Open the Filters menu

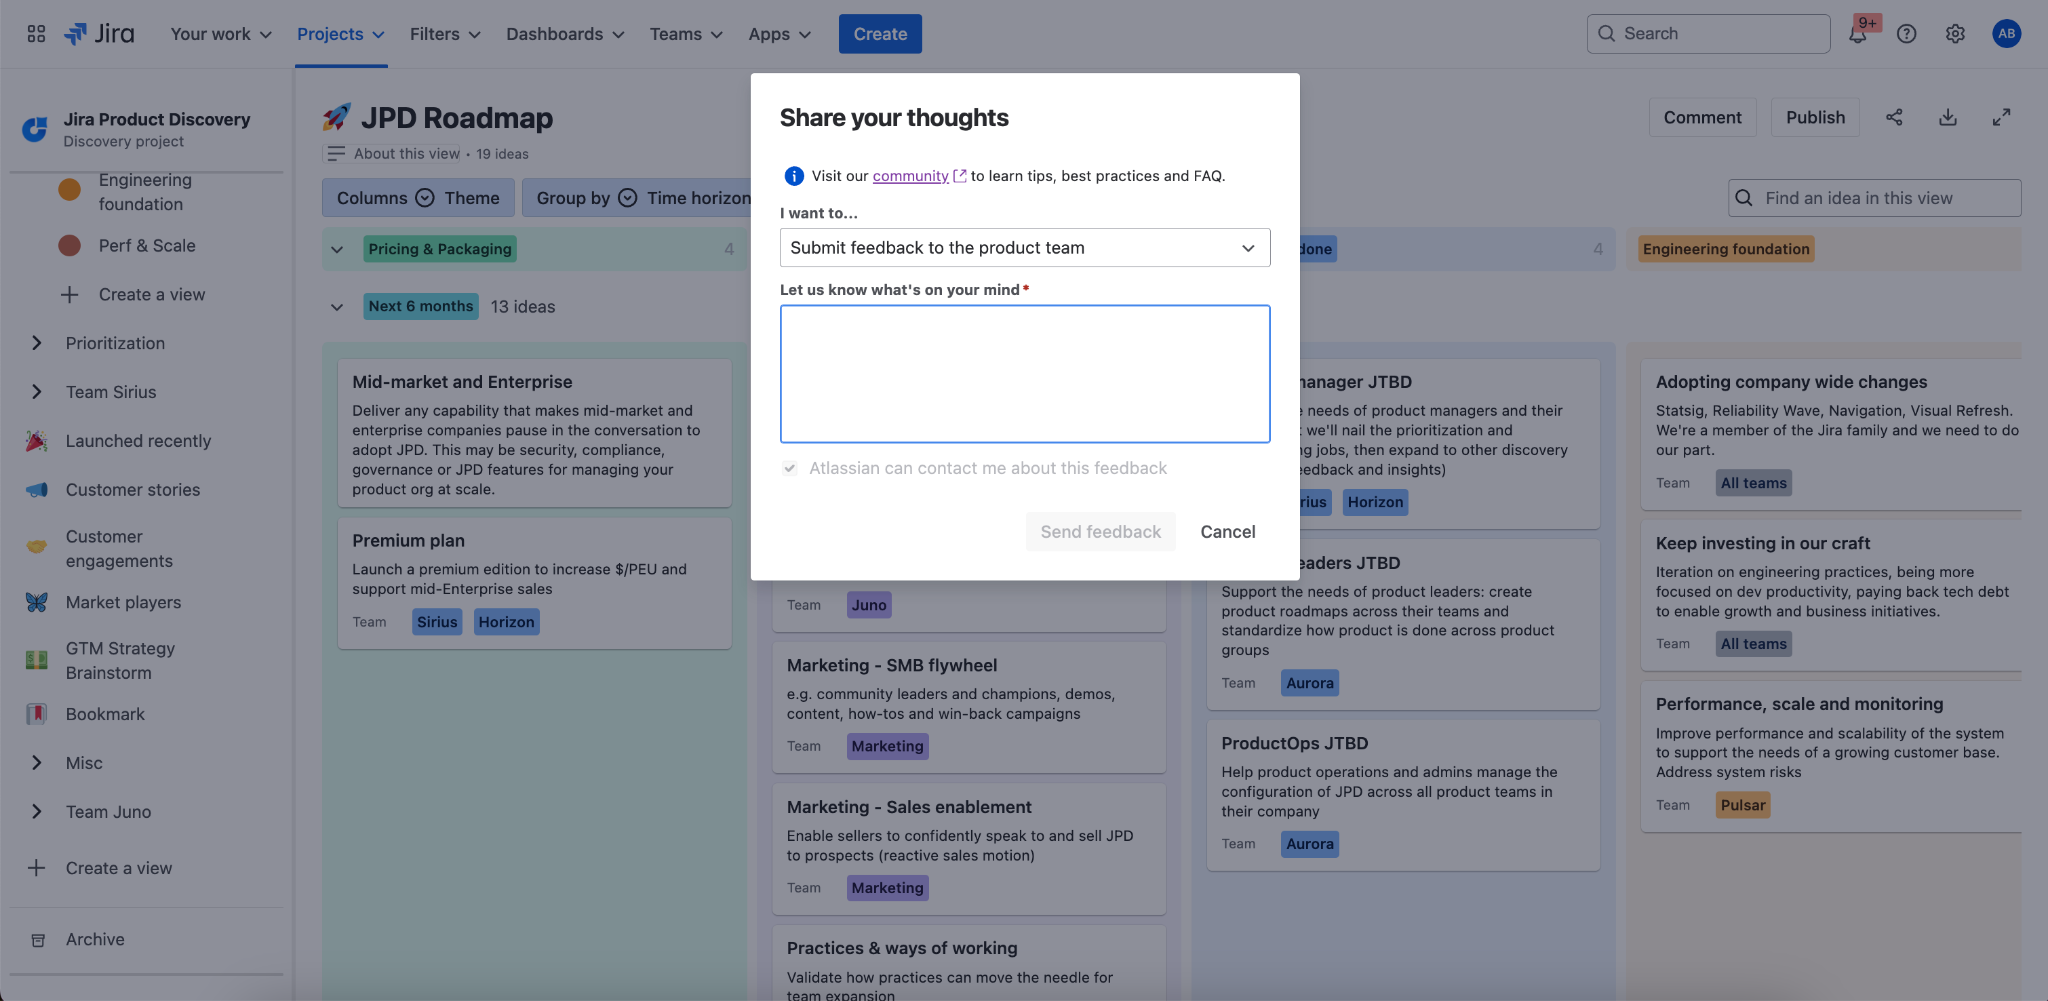coord(445,34)
